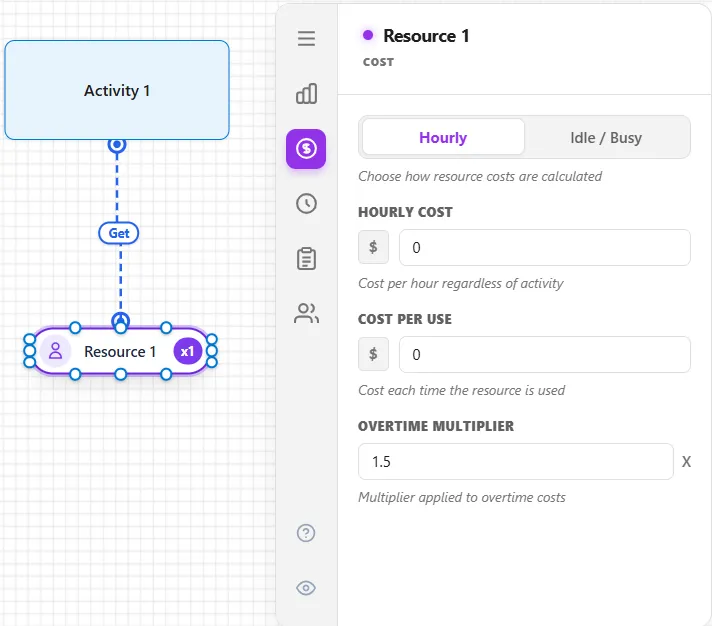This screenshot has height=626, width=712.
Task: Open the bar chart statistics panel icon
Action: tap(307, 94)
